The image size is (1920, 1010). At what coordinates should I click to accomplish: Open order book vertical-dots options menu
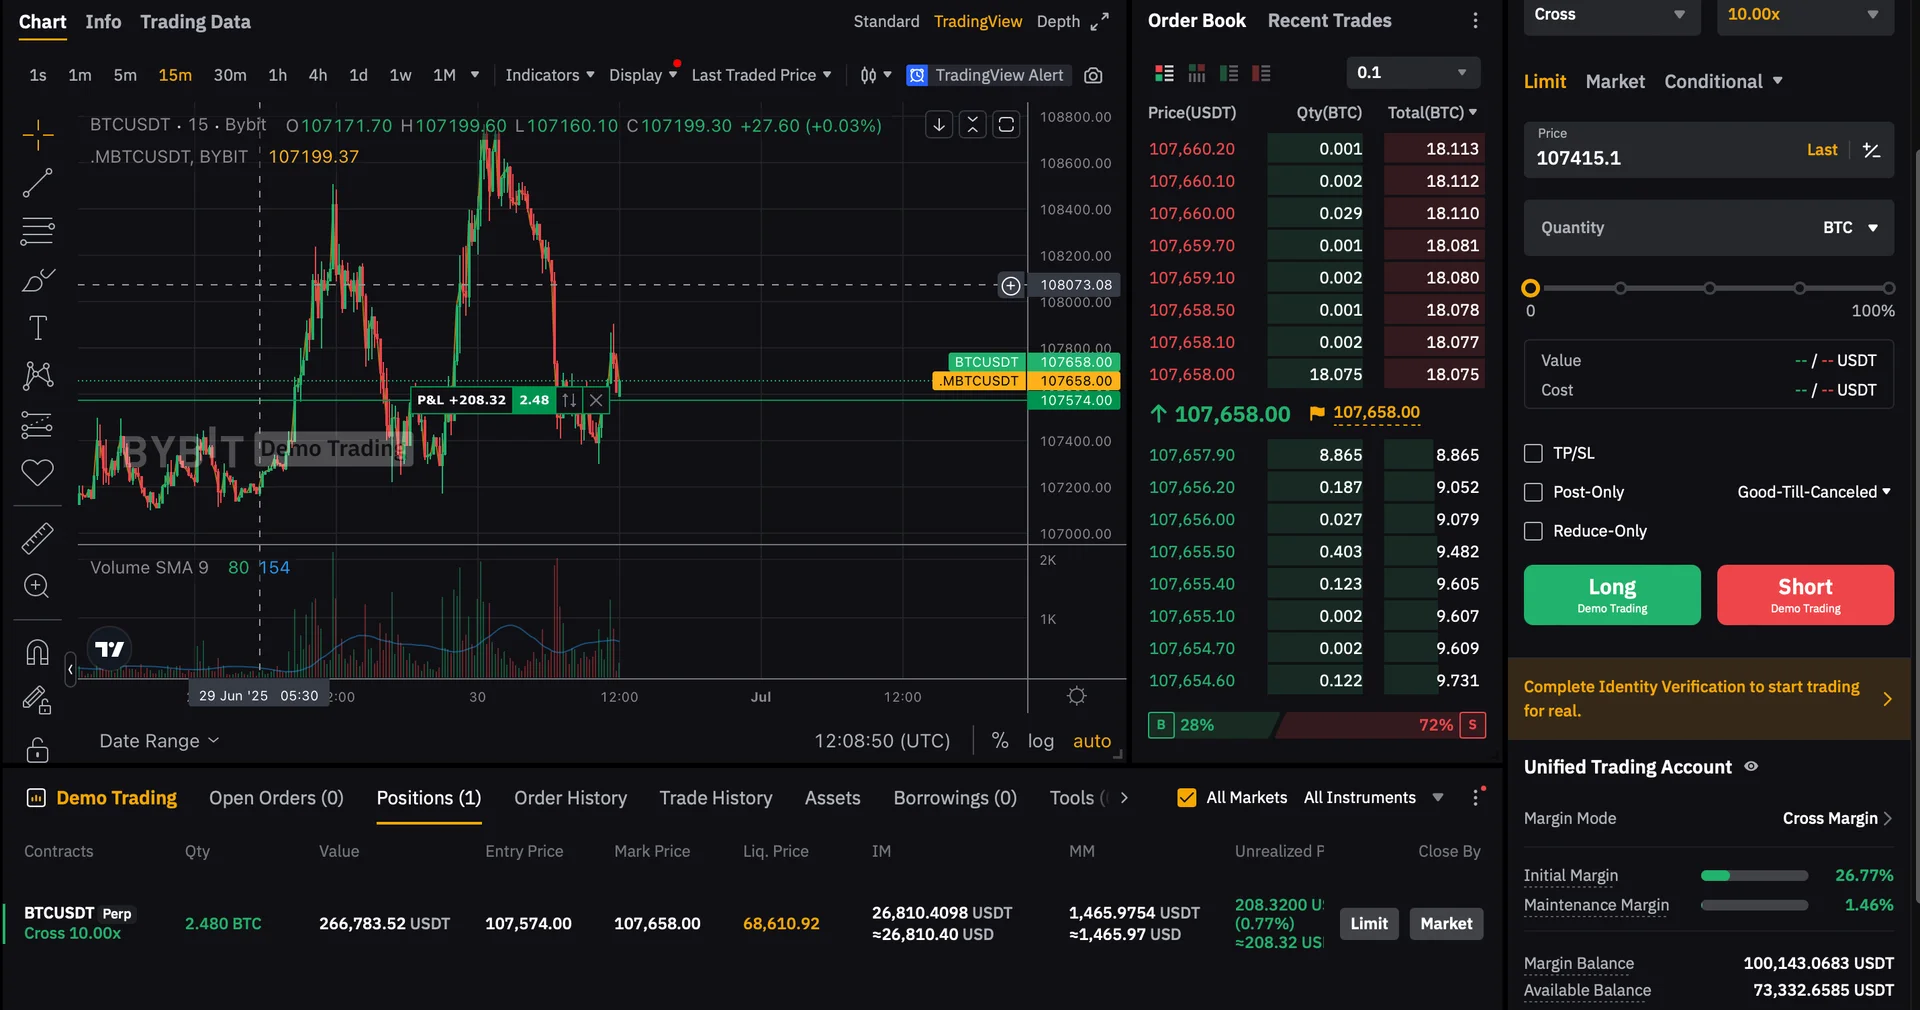coord(1475,21)
